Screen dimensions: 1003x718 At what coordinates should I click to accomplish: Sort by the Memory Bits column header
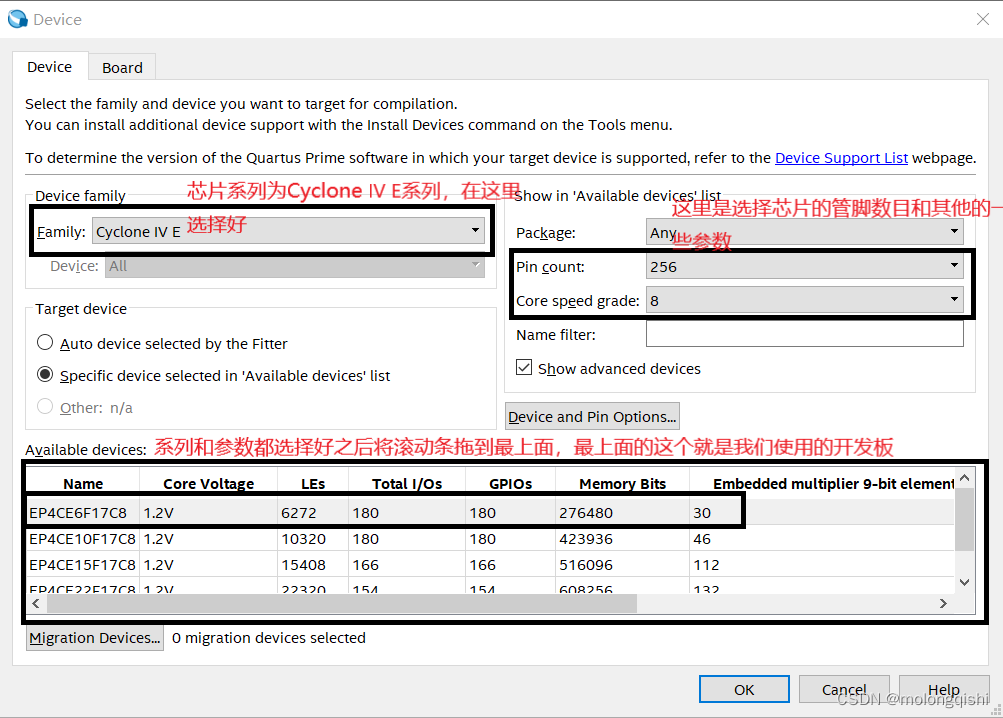click(622, 484)
